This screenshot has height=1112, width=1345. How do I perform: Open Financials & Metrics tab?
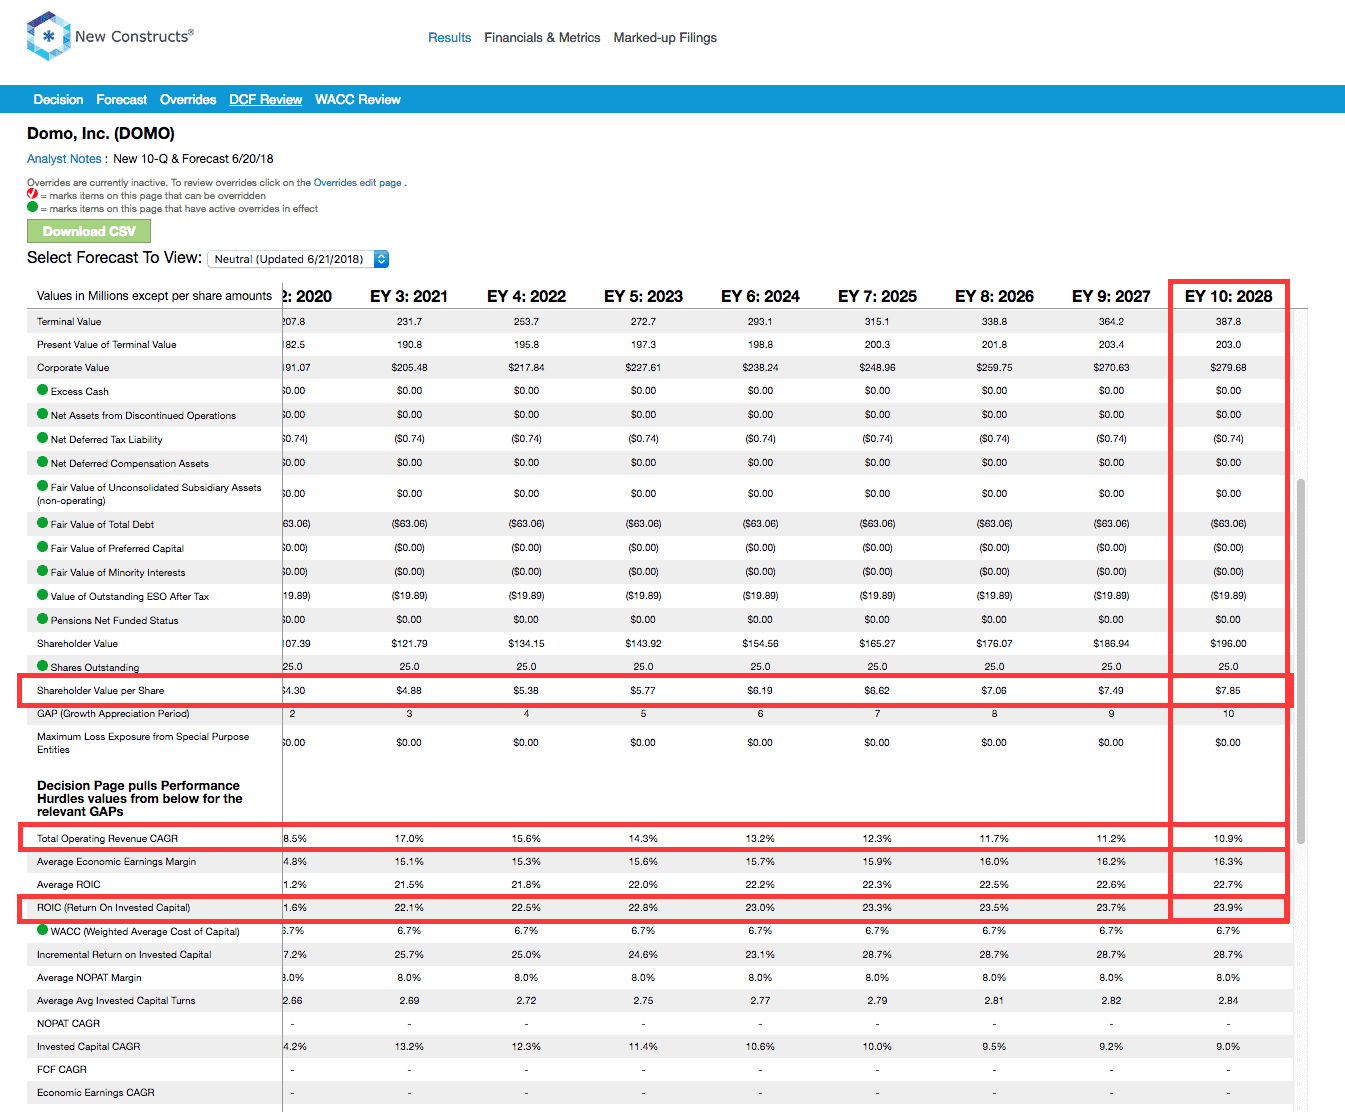click(542, 38)
